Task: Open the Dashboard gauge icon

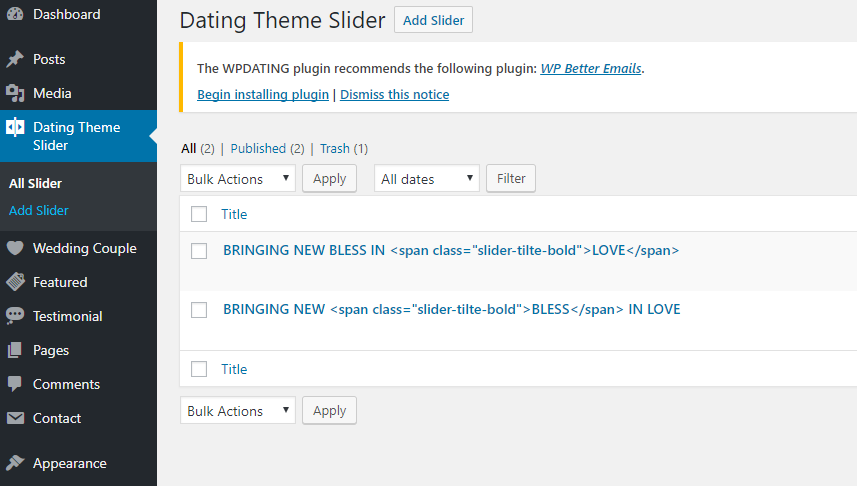Action: (x=15, y=14)
